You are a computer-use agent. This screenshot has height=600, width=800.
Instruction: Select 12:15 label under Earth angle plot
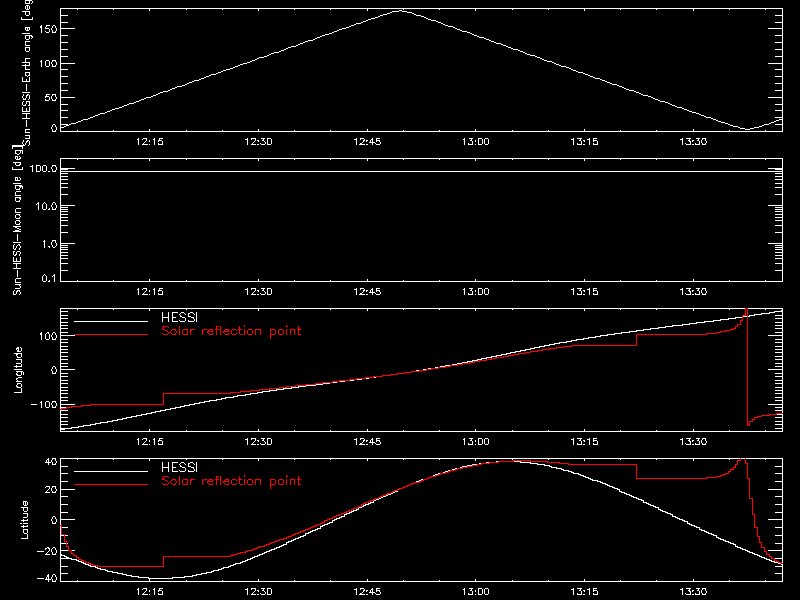[149, 141]
